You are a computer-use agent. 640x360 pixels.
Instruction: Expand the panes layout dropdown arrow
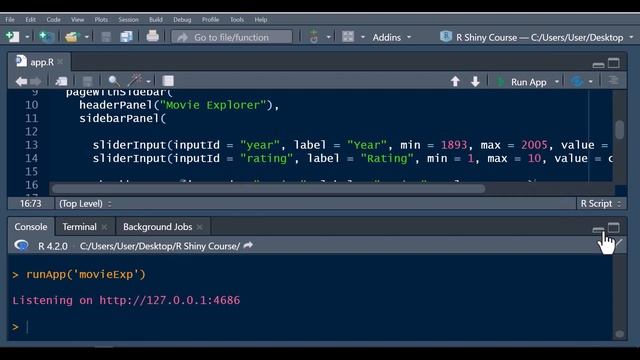tap(362, 37)
